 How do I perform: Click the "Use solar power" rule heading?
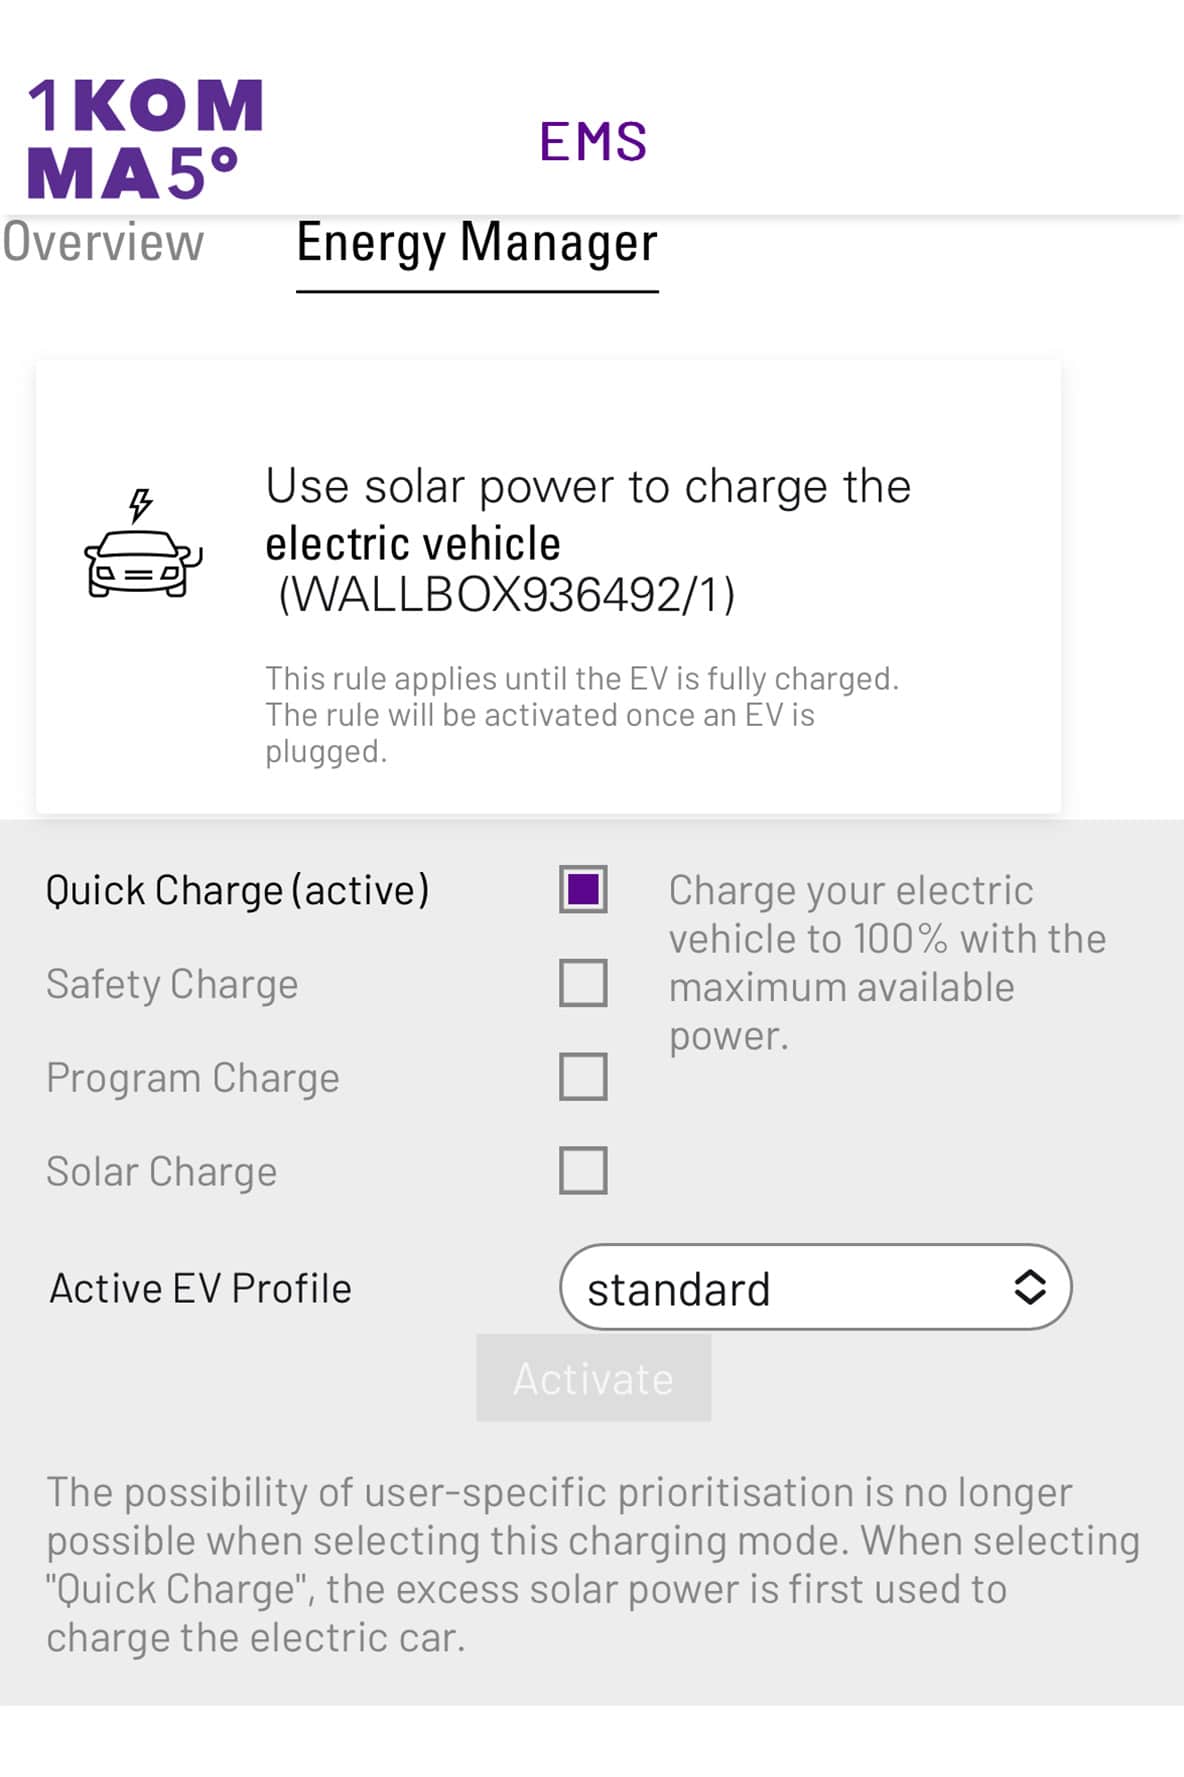click(x=588, y=487)
